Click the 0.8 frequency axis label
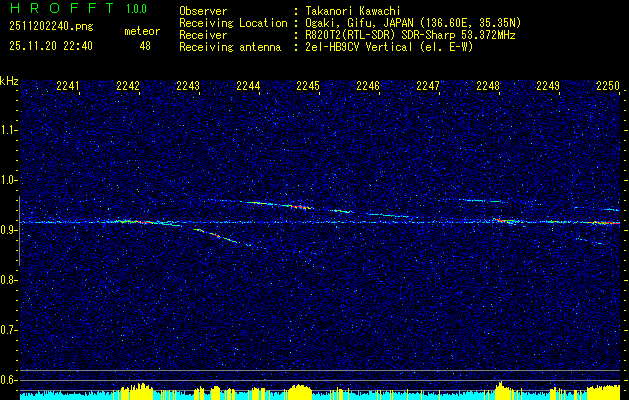The height and width of the screenshot is (400, 629). coord(8,280)
